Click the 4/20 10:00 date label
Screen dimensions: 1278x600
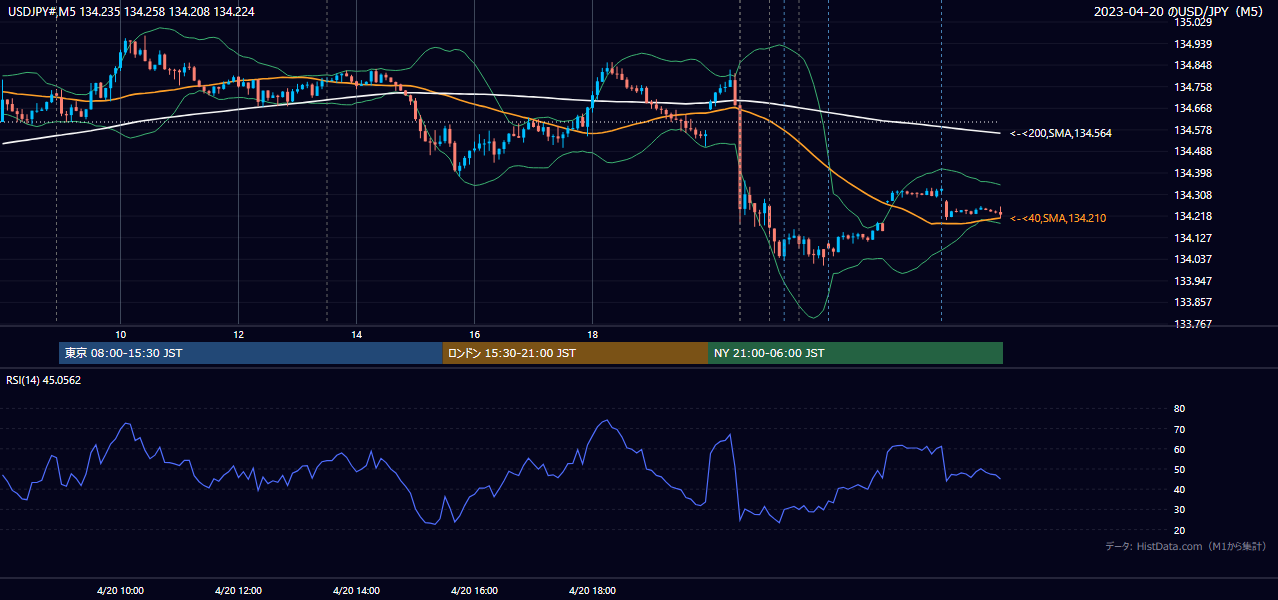(x=120, y=591)
